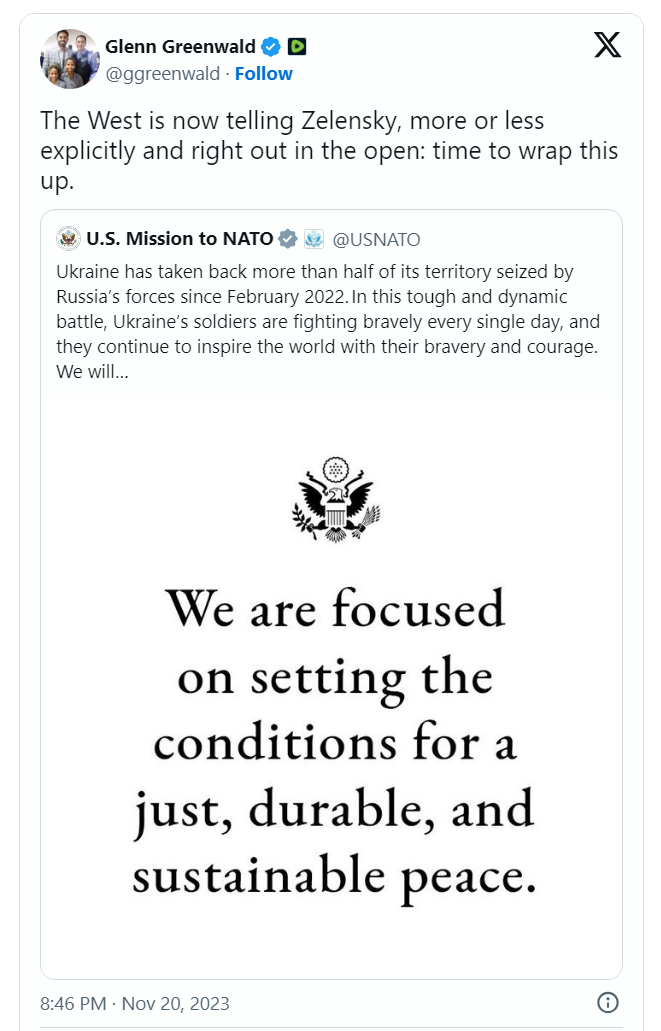Click the main tweet text about Zelensky
The image size is (661, 1031).
tap(329, 151)
